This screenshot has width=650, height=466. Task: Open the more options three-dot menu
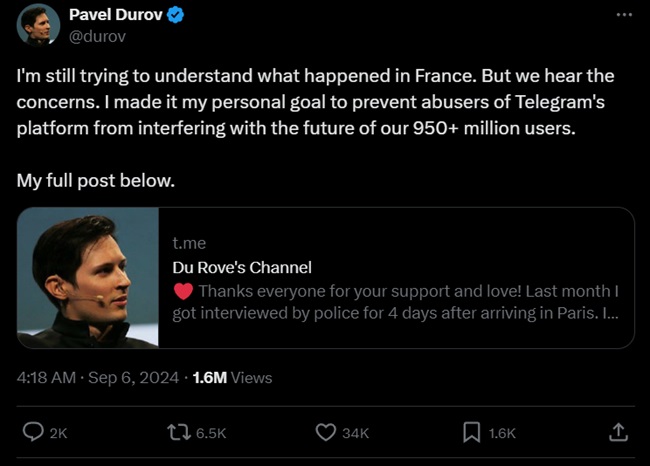pos(623,15)
